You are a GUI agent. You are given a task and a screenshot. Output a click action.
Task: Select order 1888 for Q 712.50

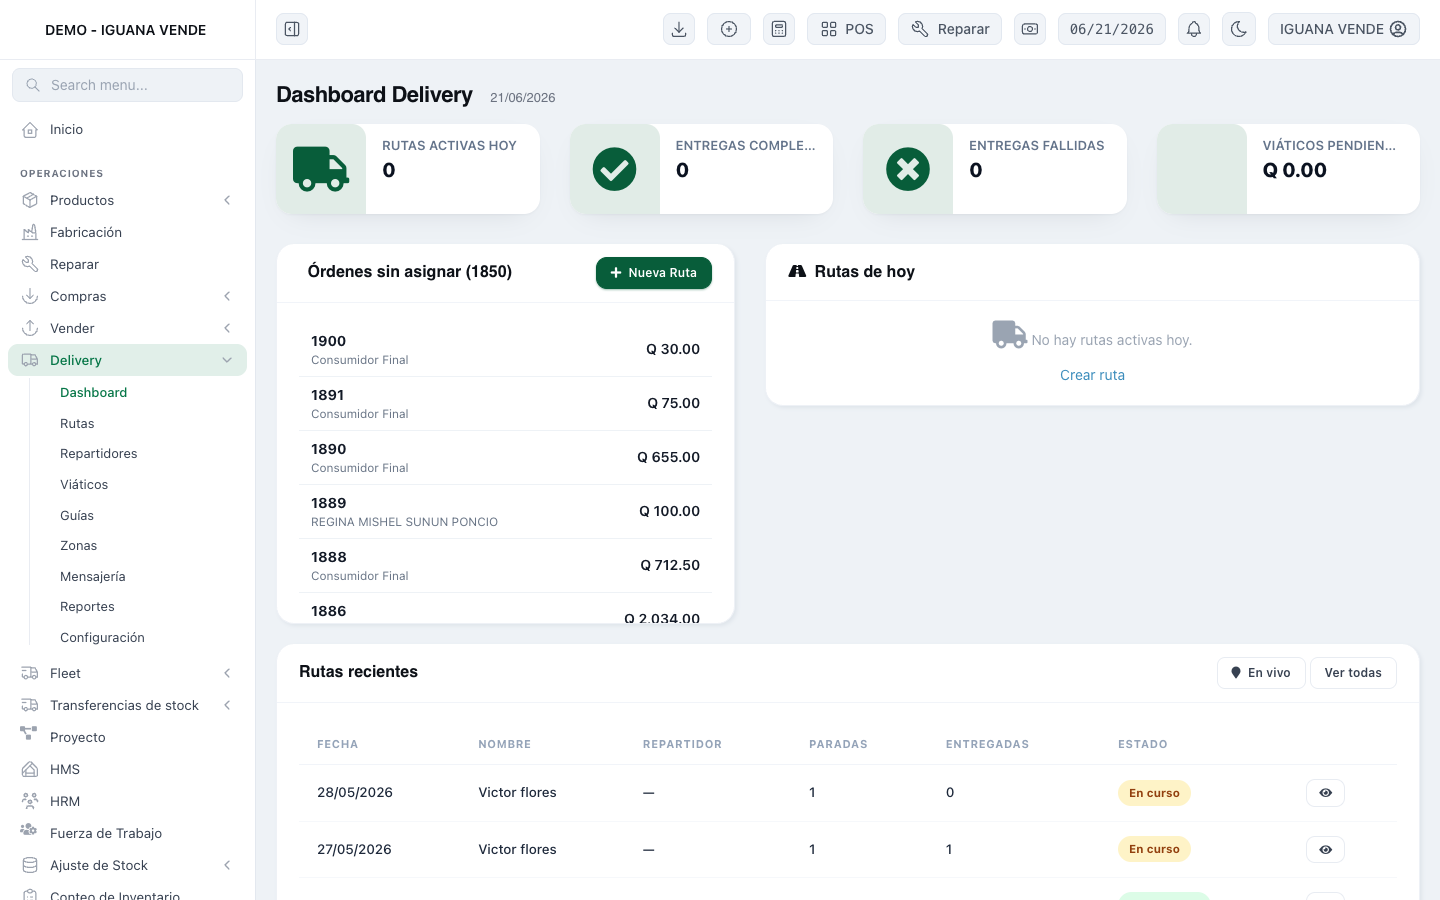506,566
